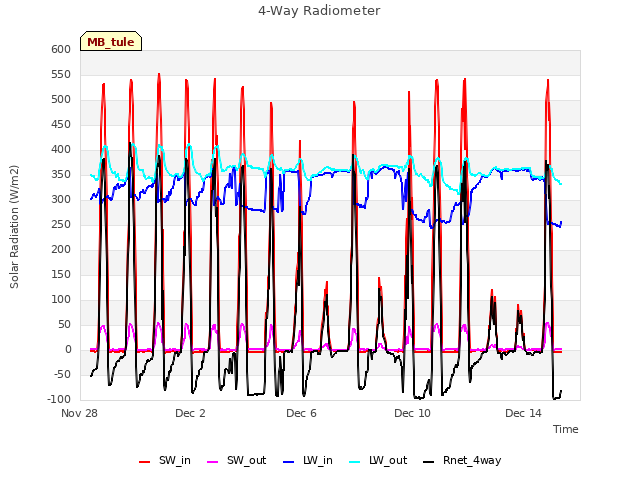Click the cyan LW_out legend swatch
Image resolution: width=640 pixels, height=480 pixels.
point(355,462)
